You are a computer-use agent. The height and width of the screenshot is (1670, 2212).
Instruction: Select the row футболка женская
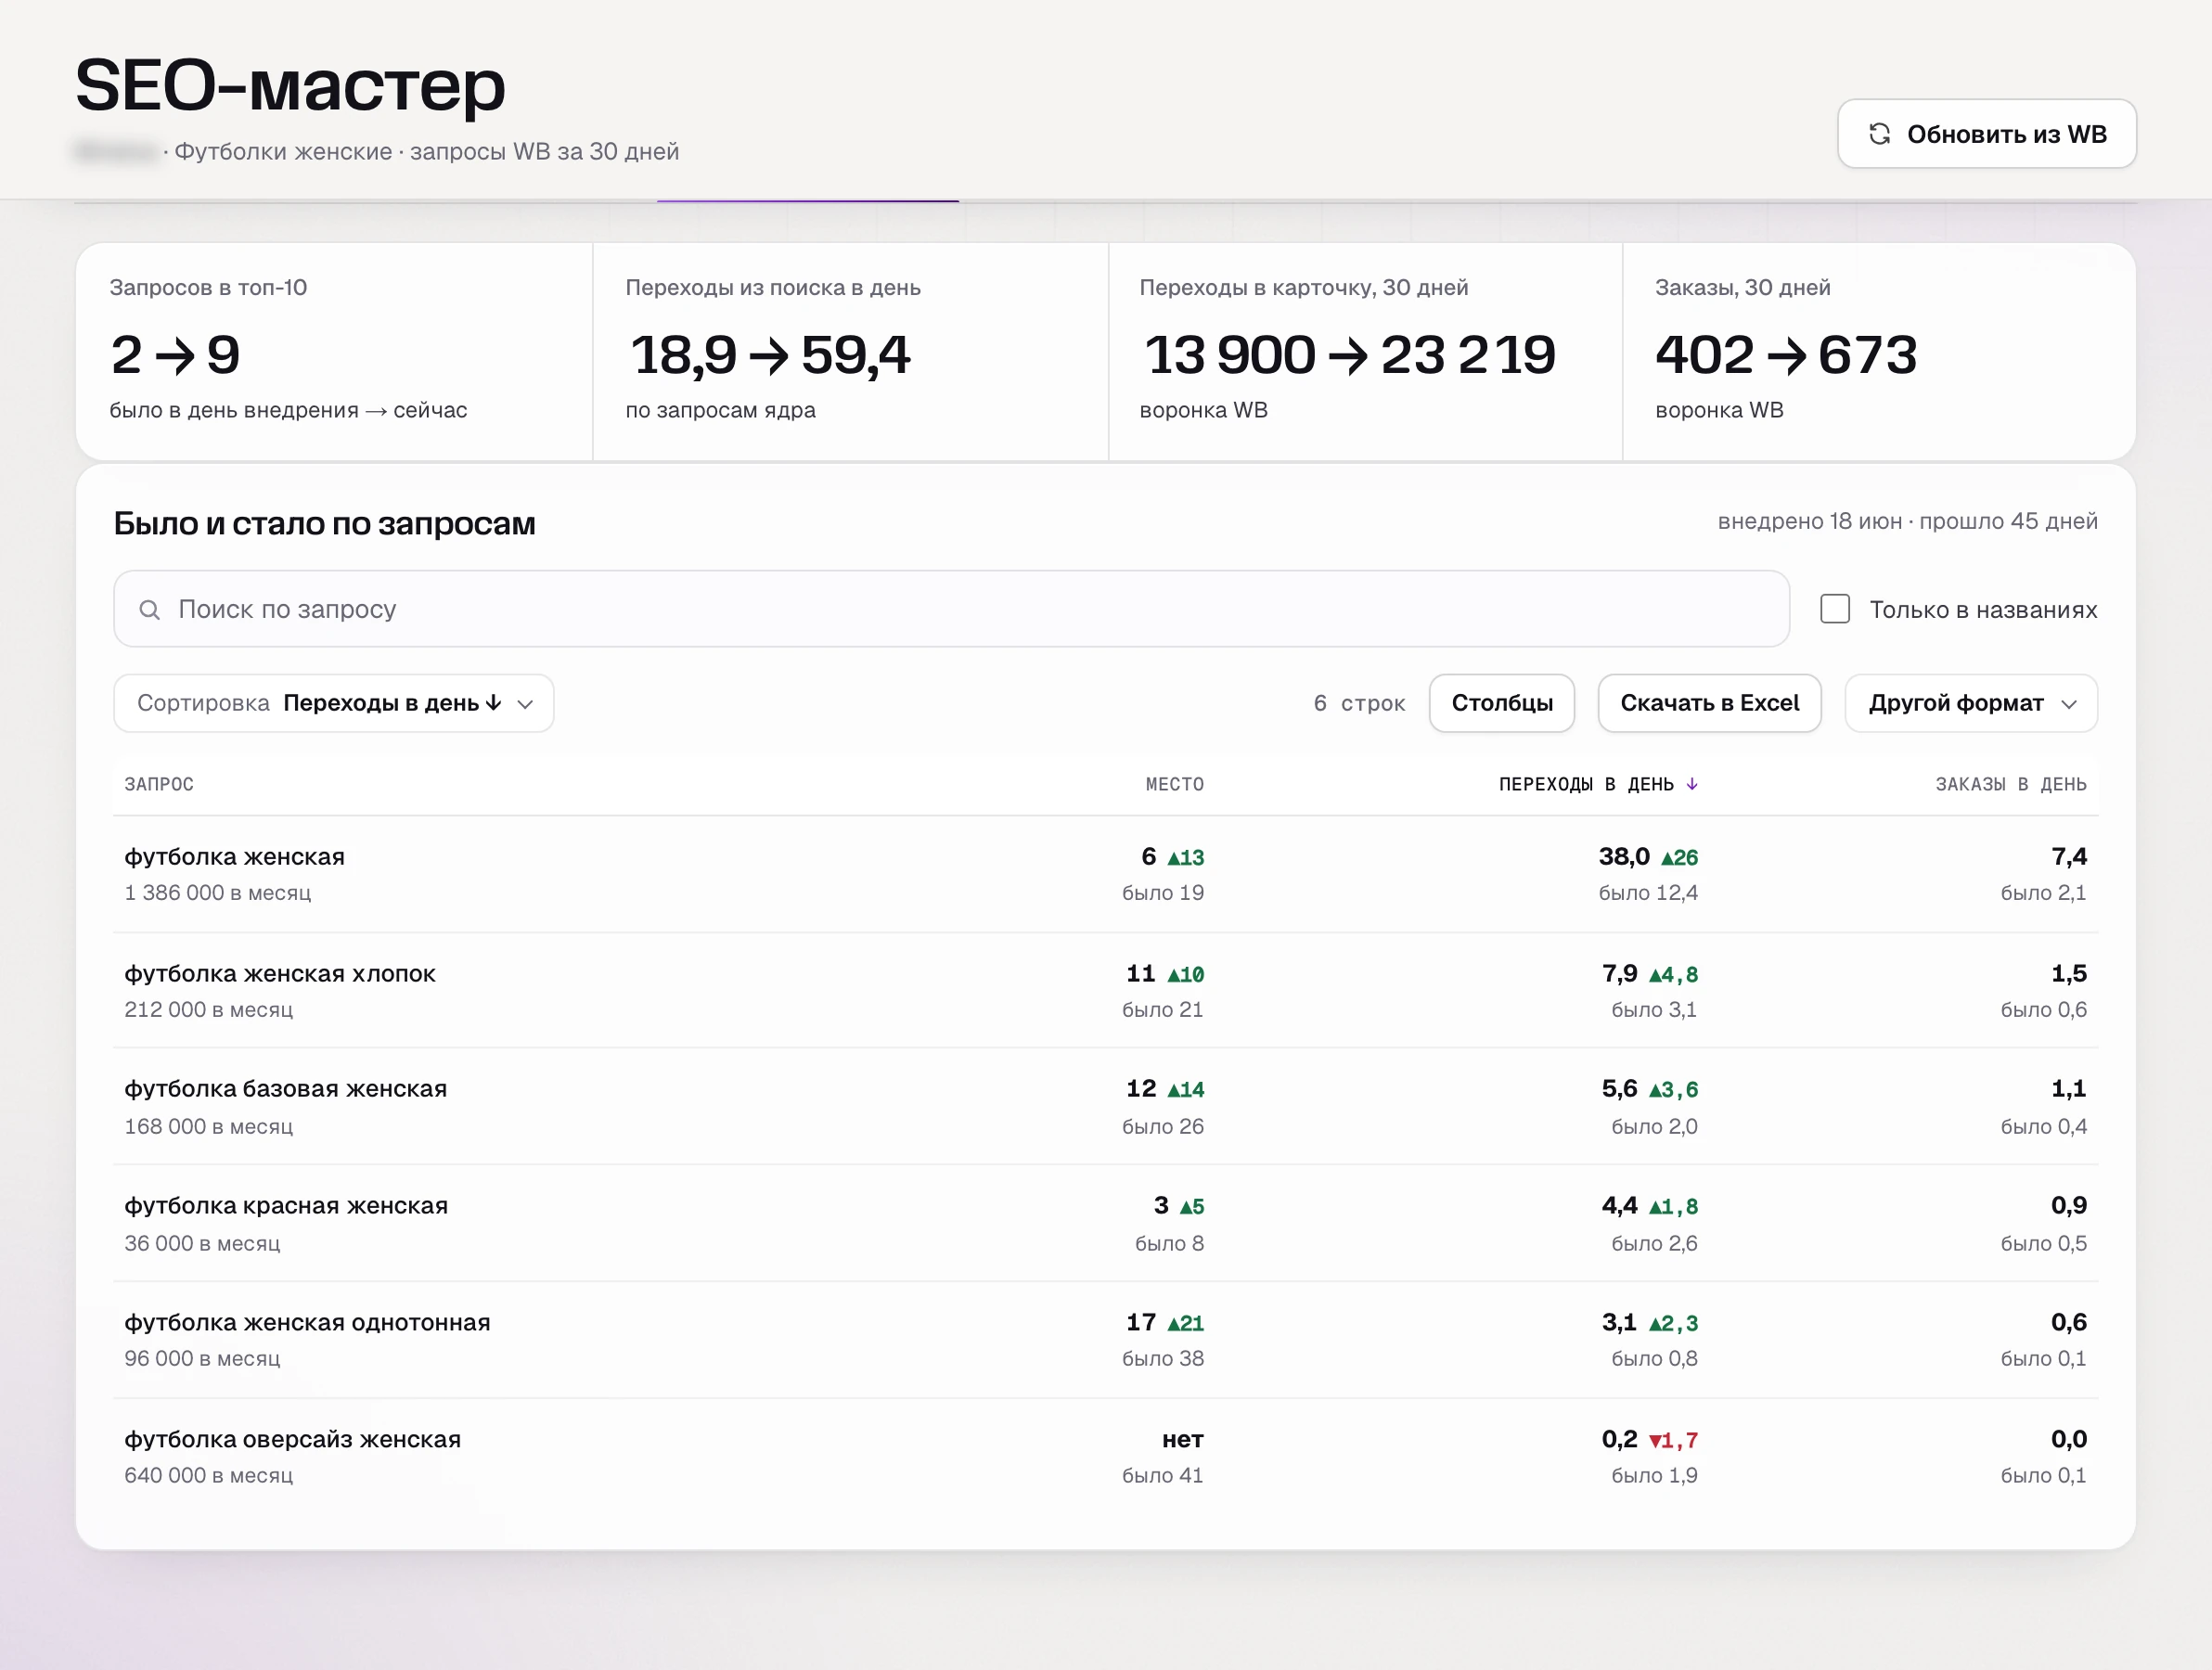coord(1105,874)
